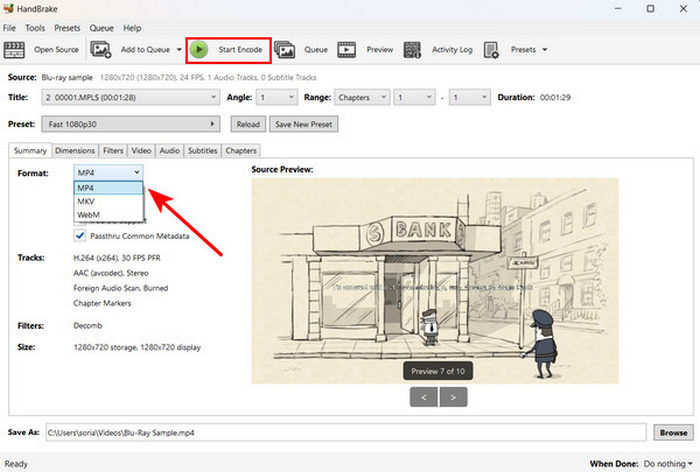The height and width of the screenshot is (472, 700).
Task: Click the duration value 00:01:29
Action: coord(555,97)
